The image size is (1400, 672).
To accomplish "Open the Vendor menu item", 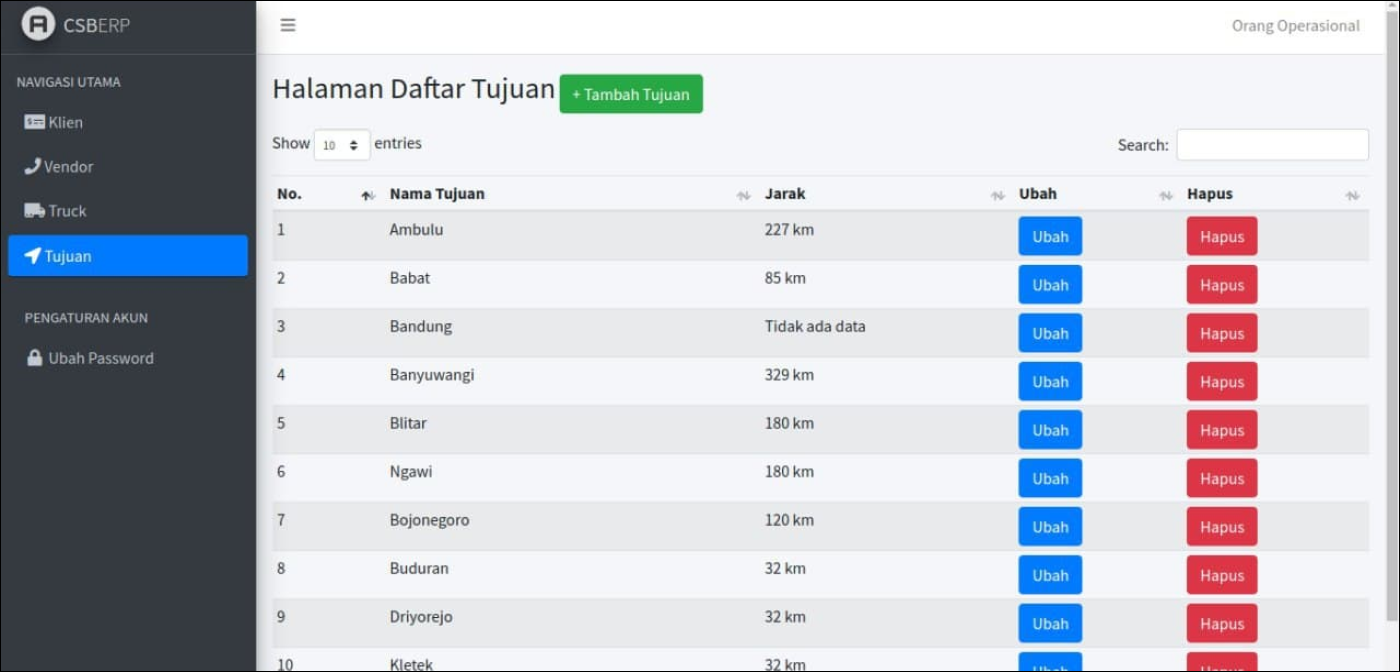I will tap(68, 167).
